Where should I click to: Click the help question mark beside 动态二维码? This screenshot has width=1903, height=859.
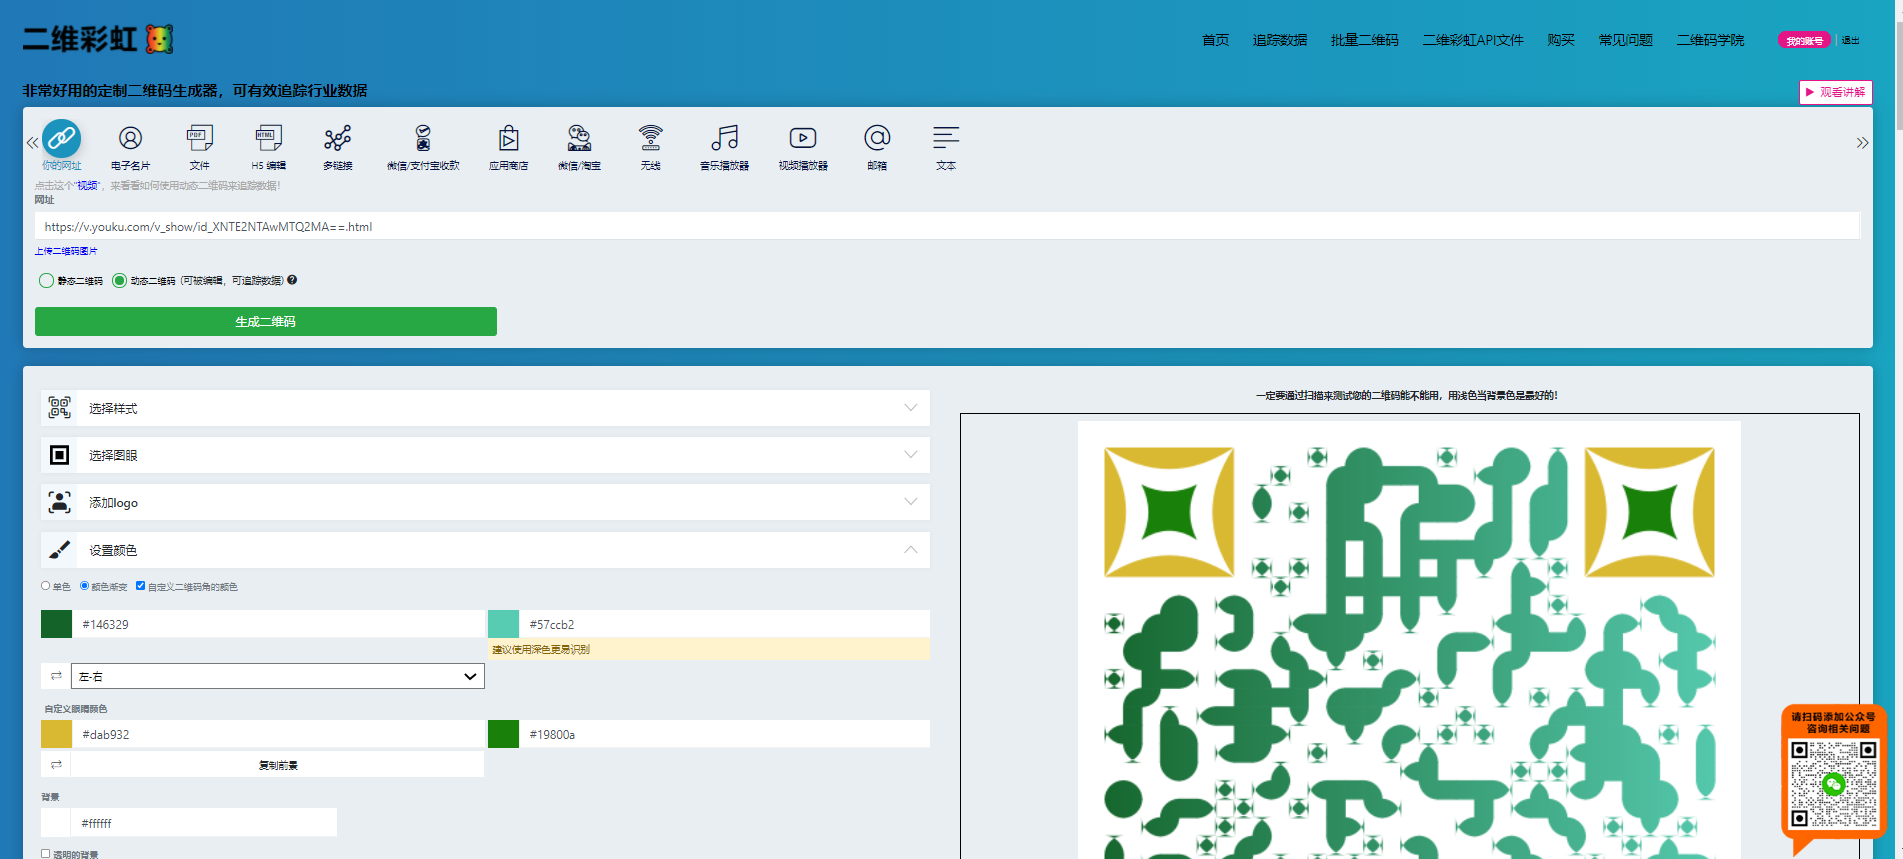[x=292, y=280]
